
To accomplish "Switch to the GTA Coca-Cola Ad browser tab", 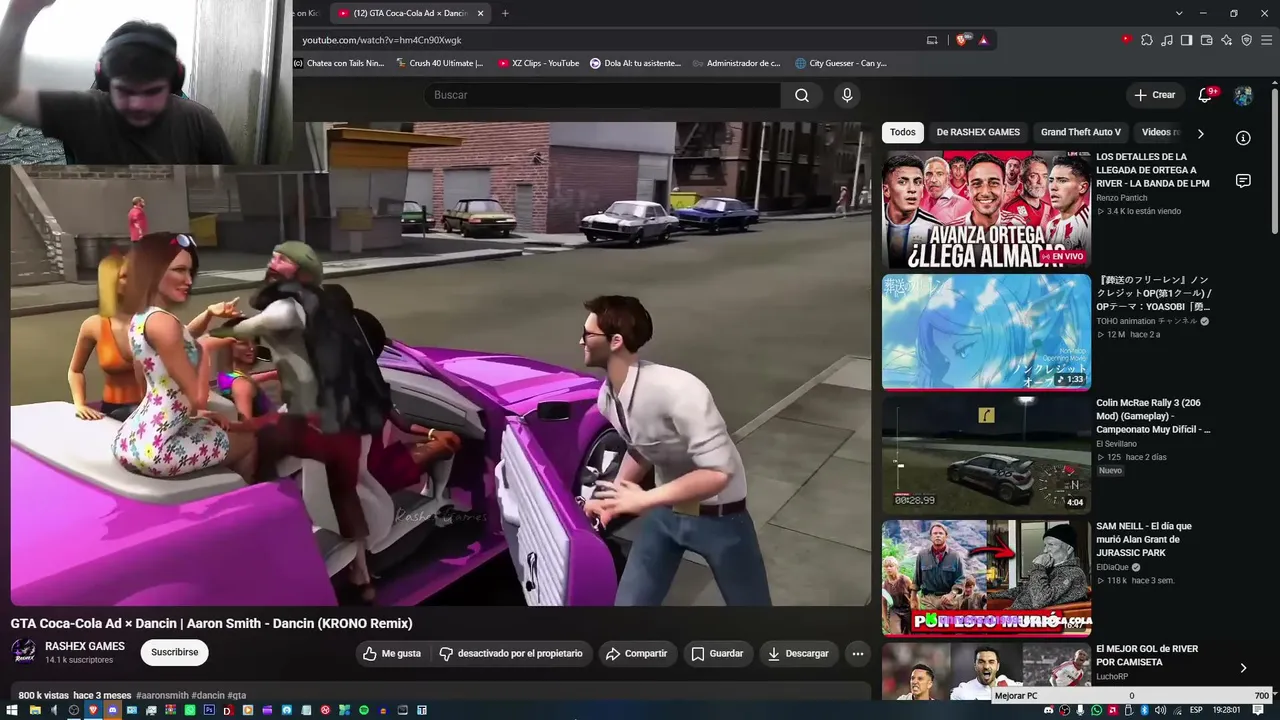I will tap(410, 13).
